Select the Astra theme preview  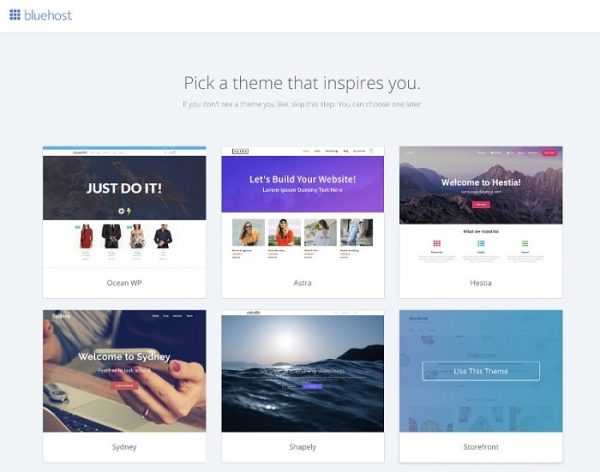[303, 207]
